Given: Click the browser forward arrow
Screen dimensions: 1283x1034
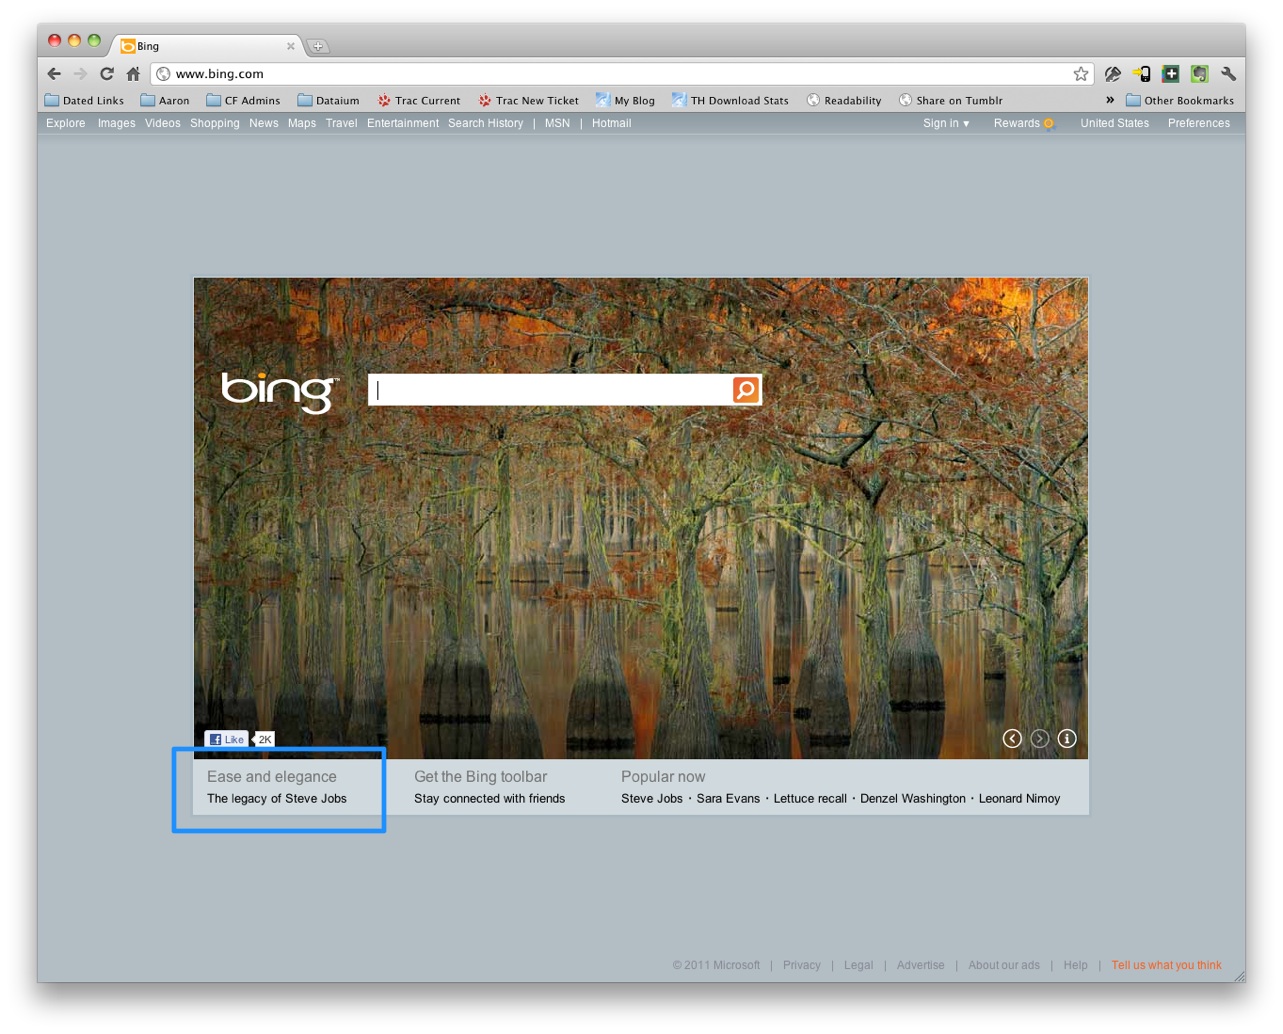Looking at the screenshot, I should click(x=80, y=74).
